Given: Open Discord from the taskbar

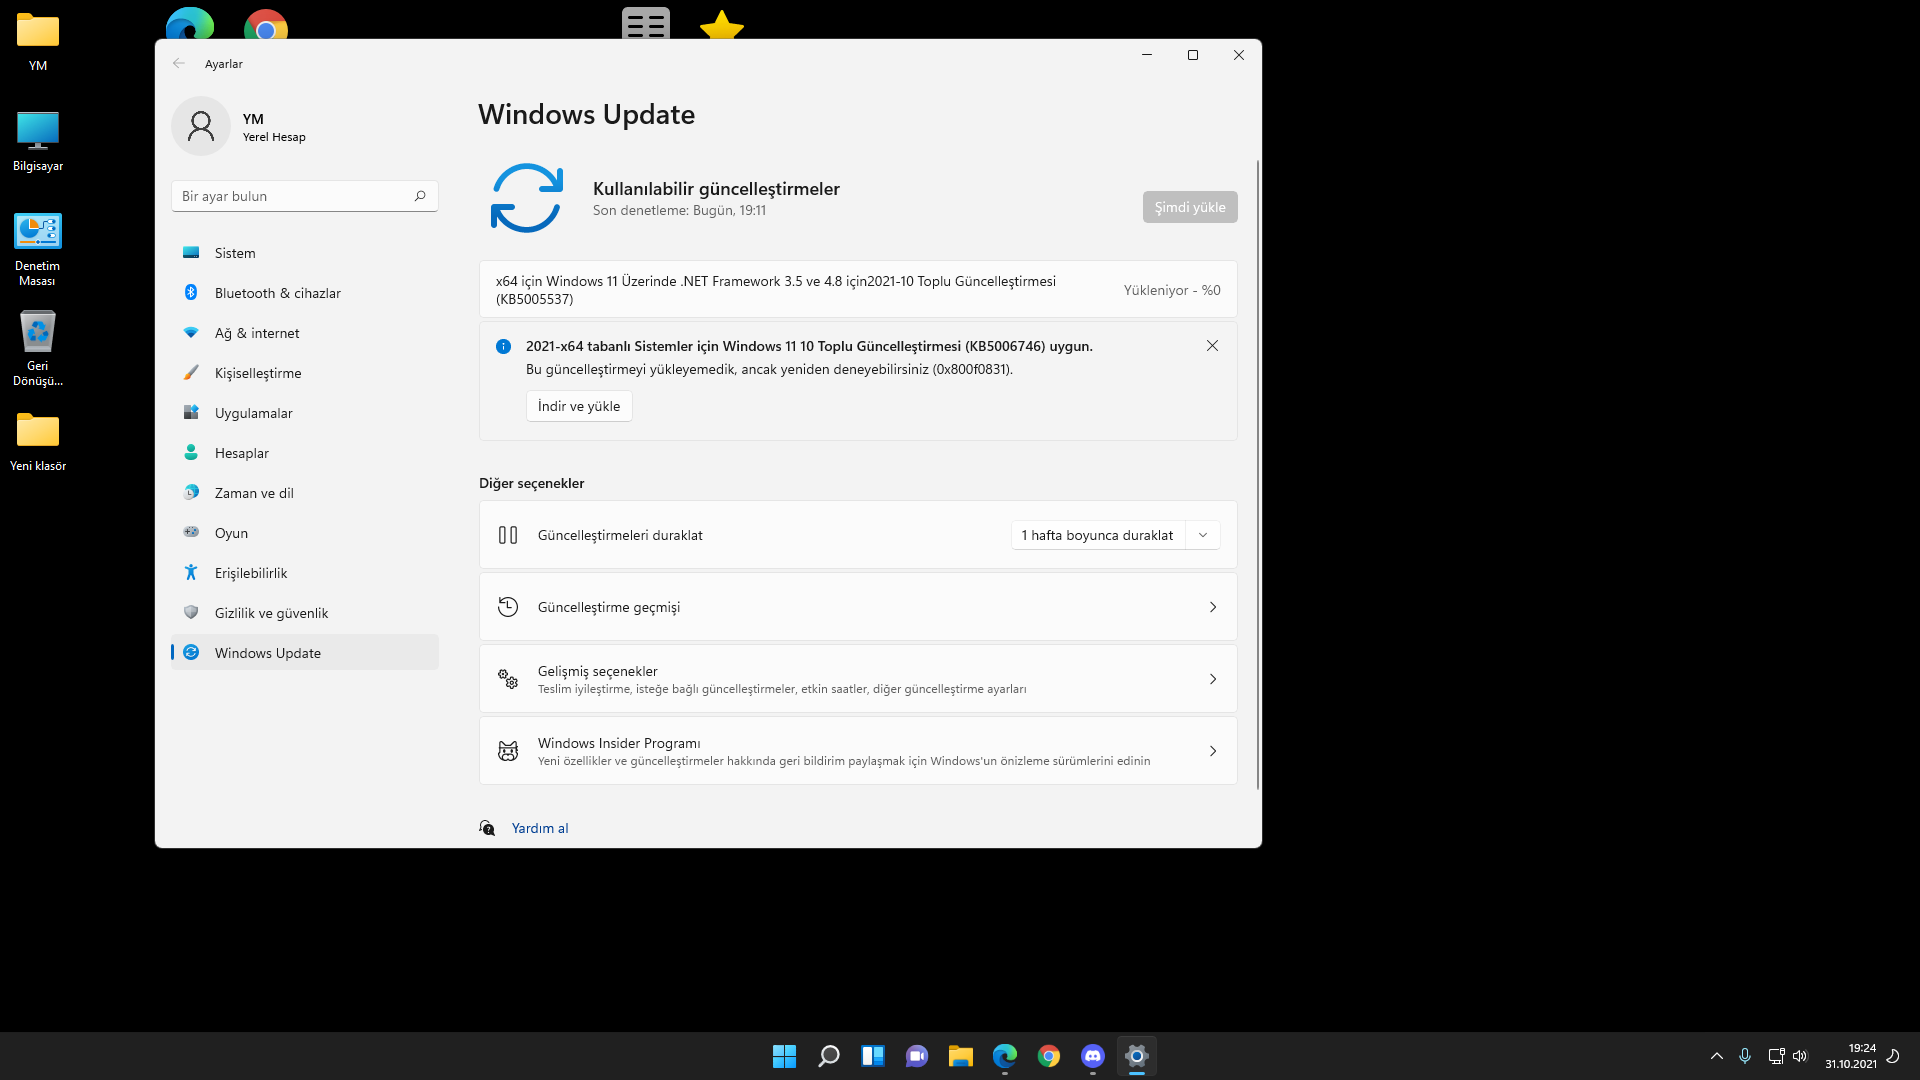Looking at the screenshot, I should click(1092, 1056).
